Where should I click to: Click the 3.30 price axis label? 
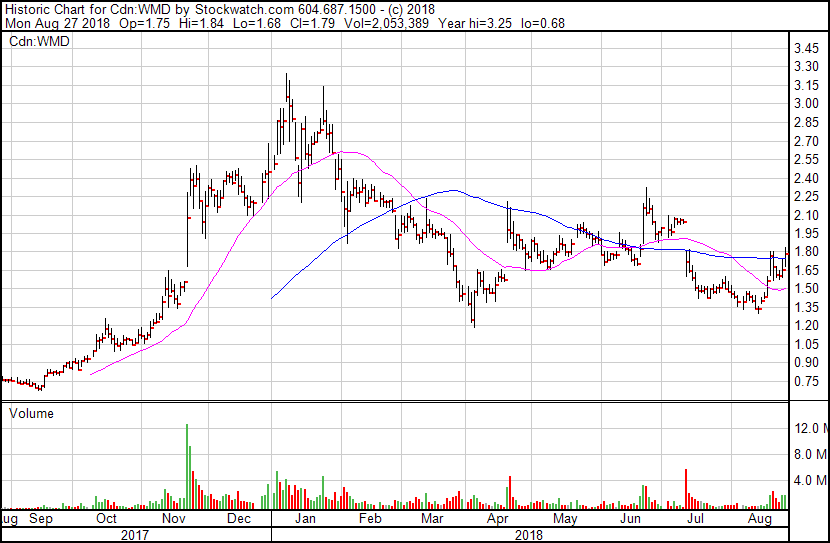click(x=806, y=66)
